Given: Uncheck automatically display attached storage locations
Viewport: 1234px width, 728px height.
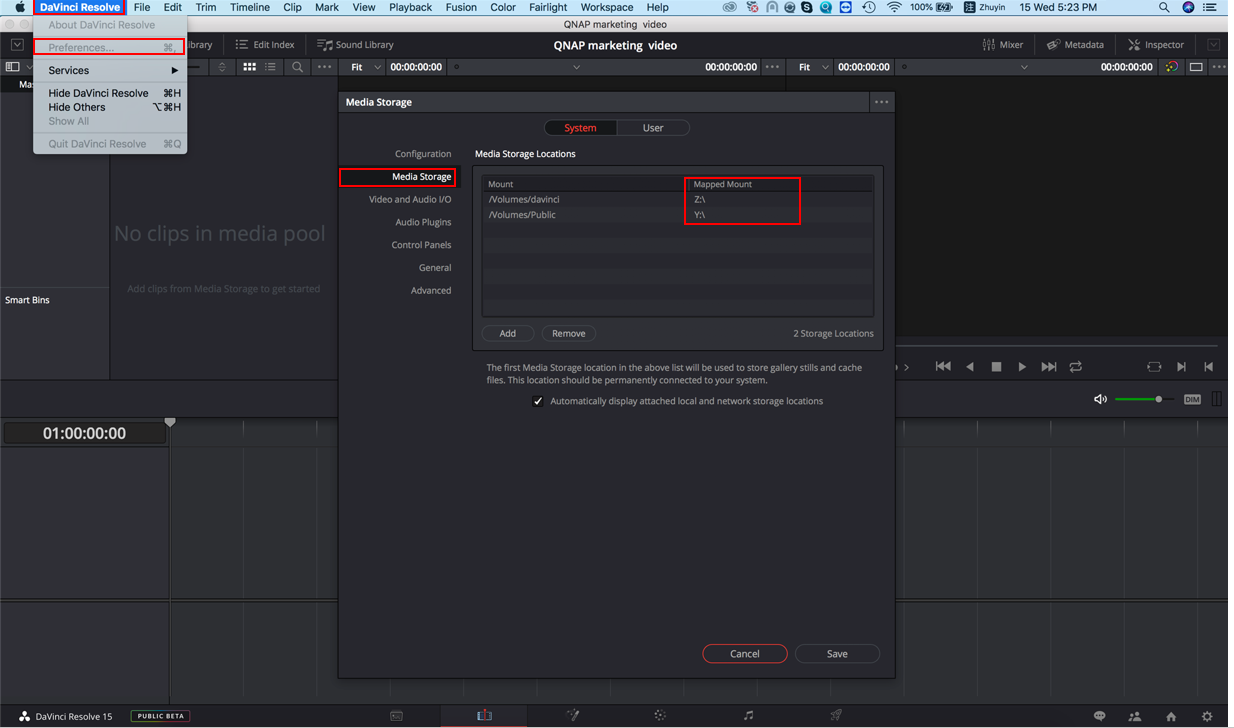Looking at the screenshot, I should (x=538, y=401).
